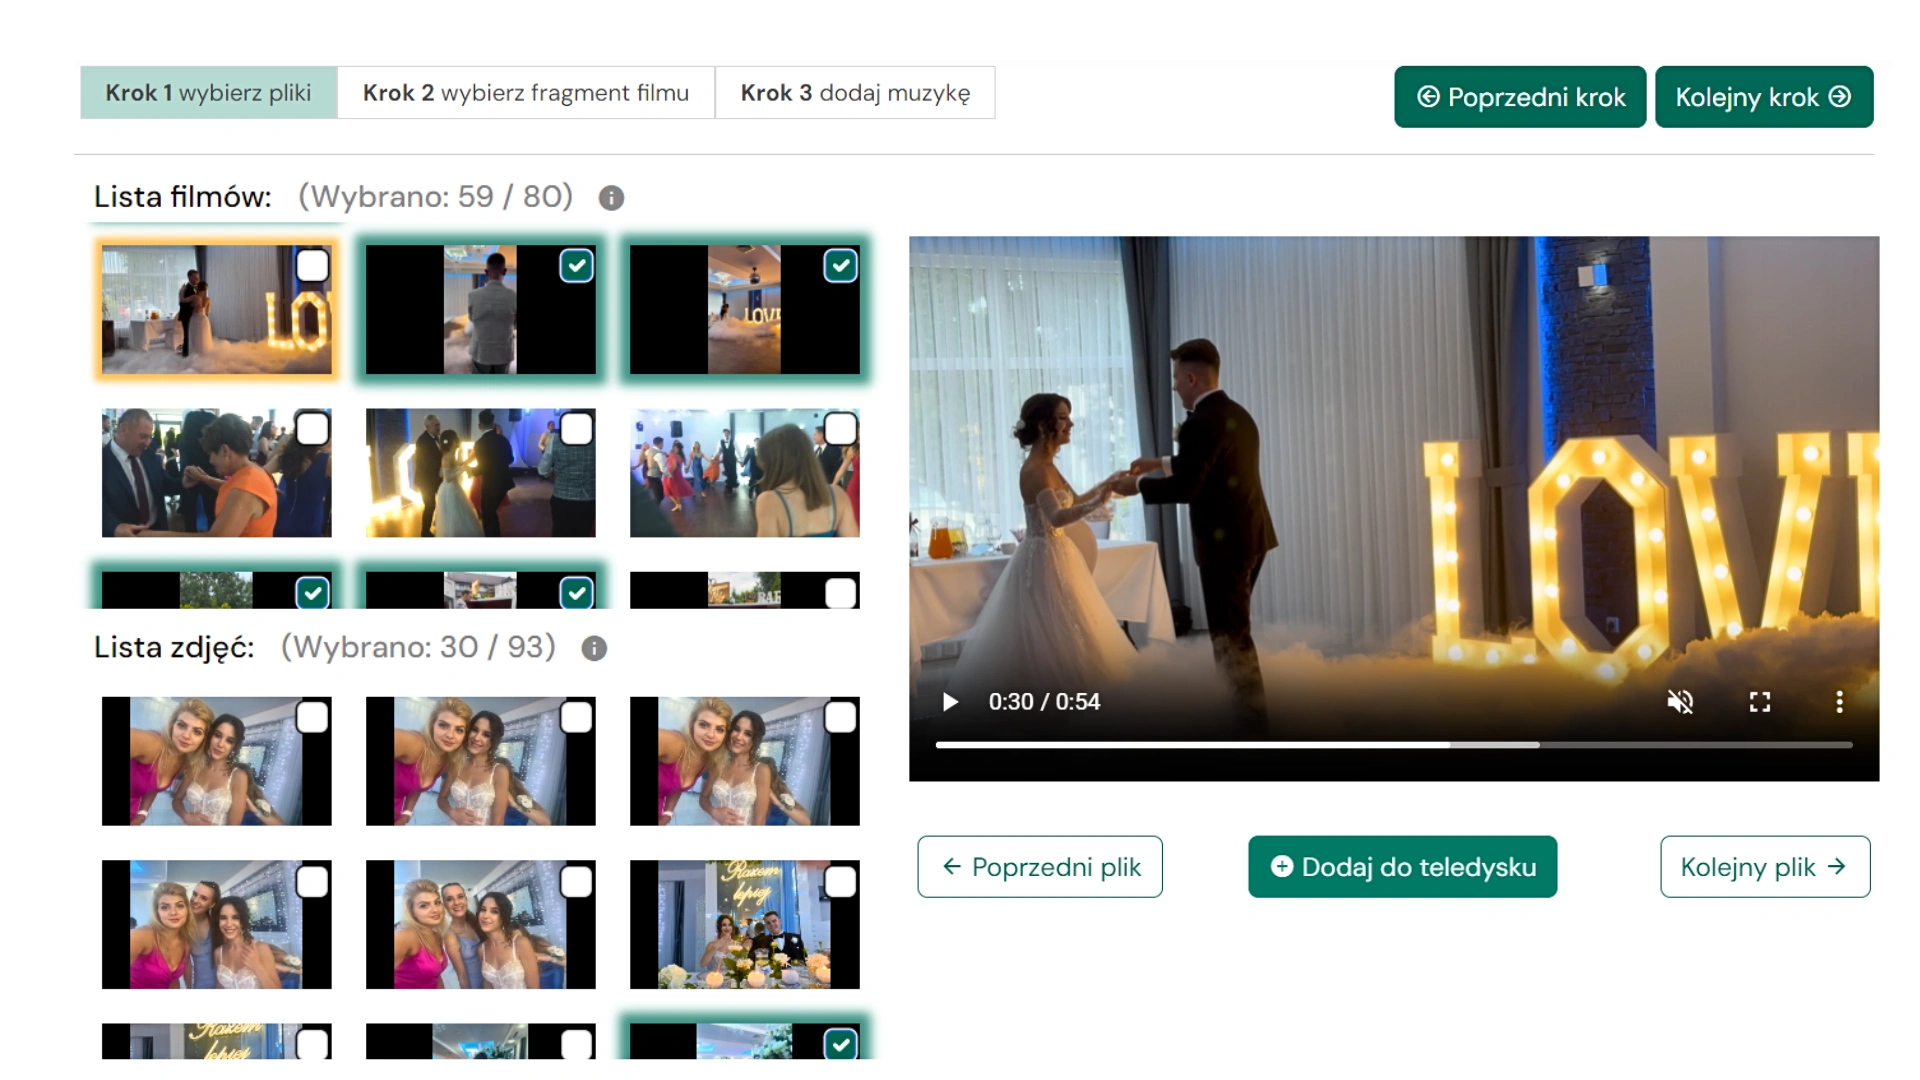Open Krok 1 wybierz pliki tab

coord(208,93)
